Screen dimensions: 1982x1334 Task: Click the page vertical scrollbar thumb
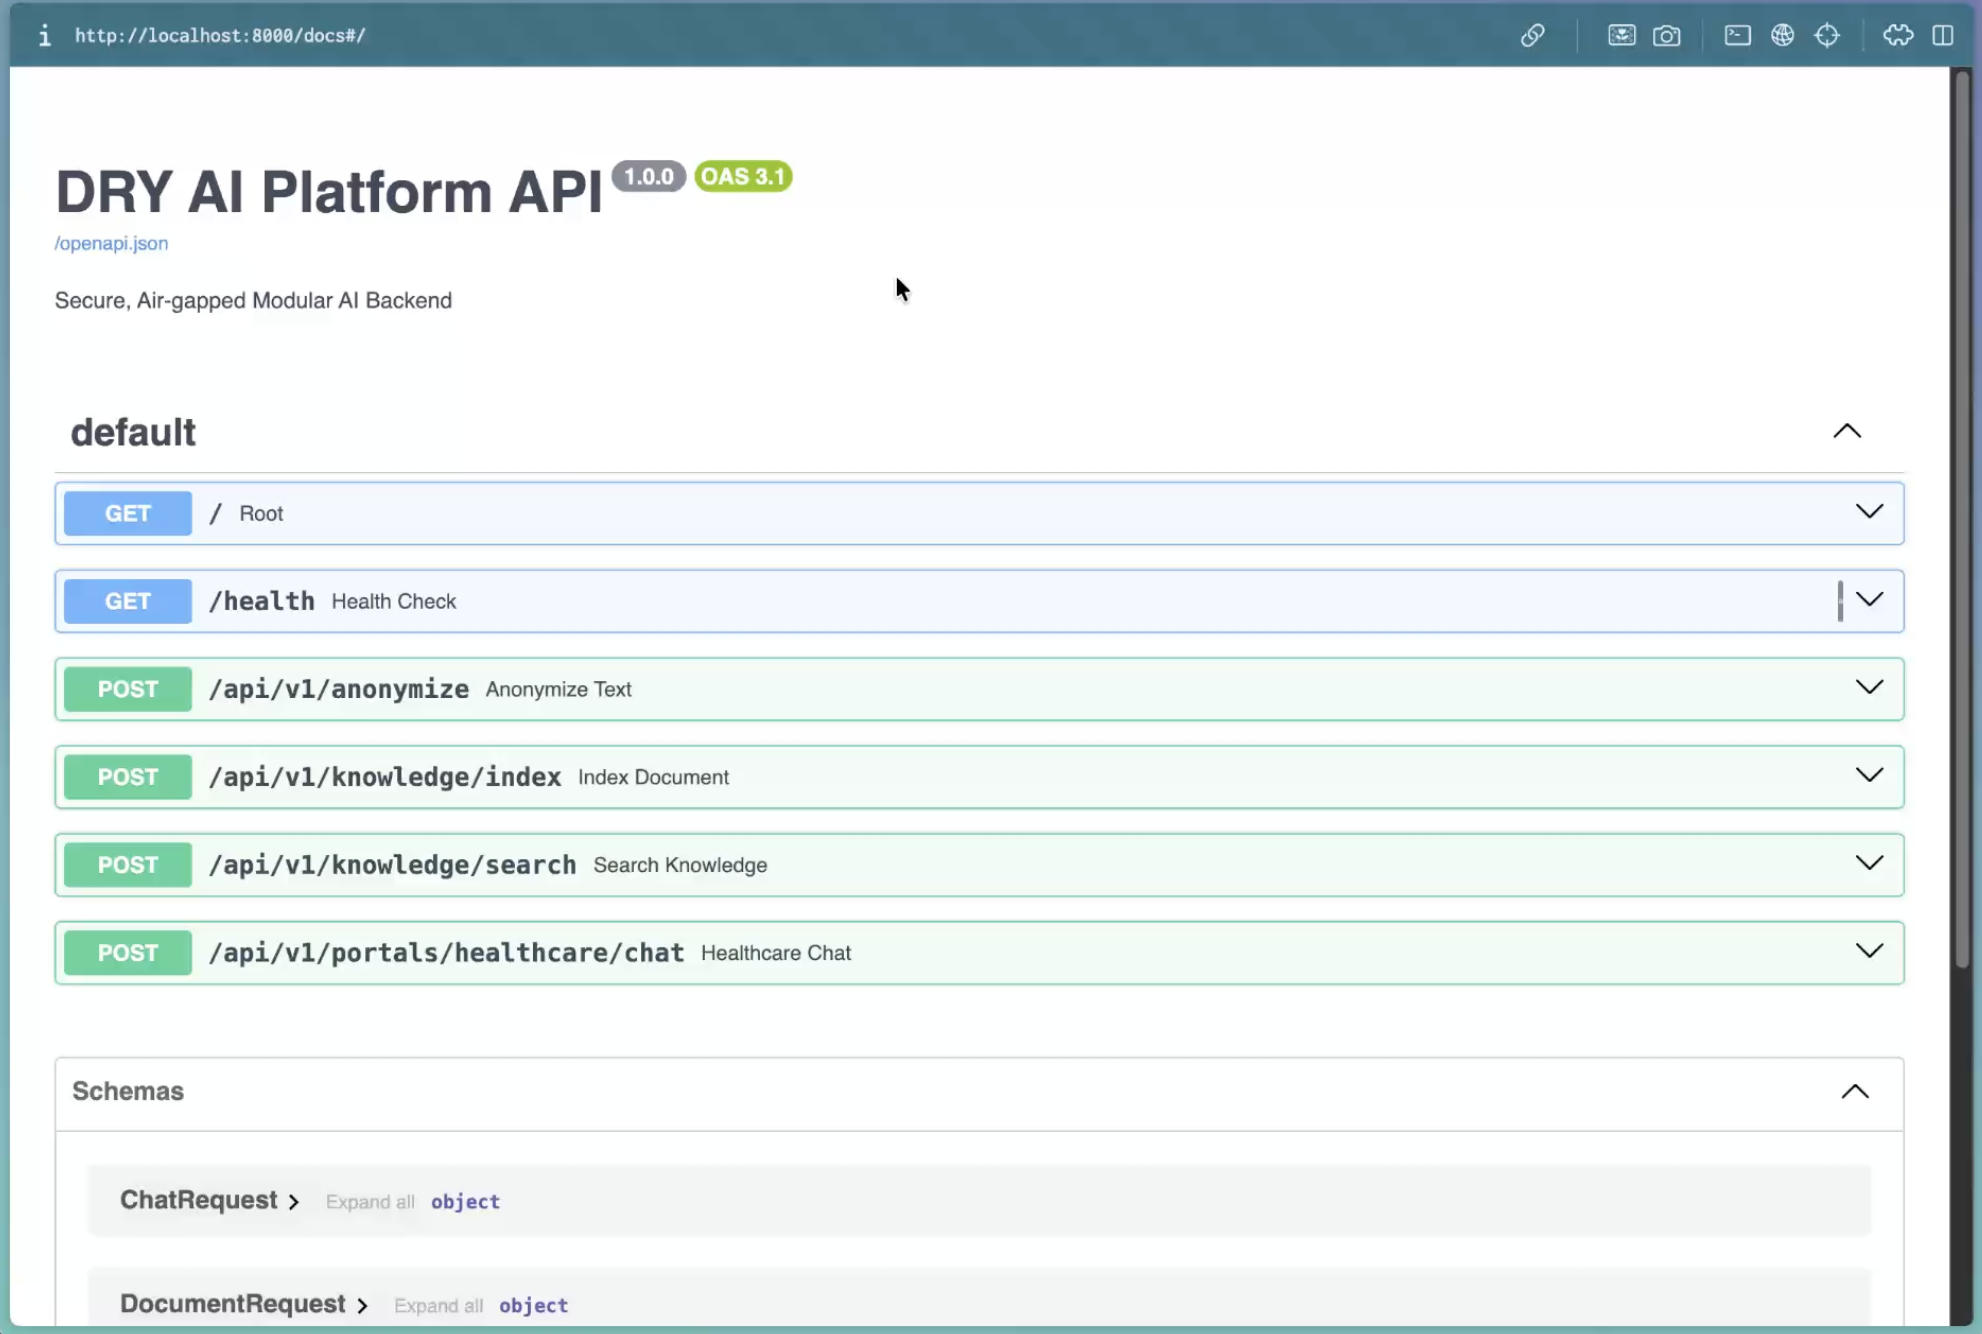(1963, 518)
